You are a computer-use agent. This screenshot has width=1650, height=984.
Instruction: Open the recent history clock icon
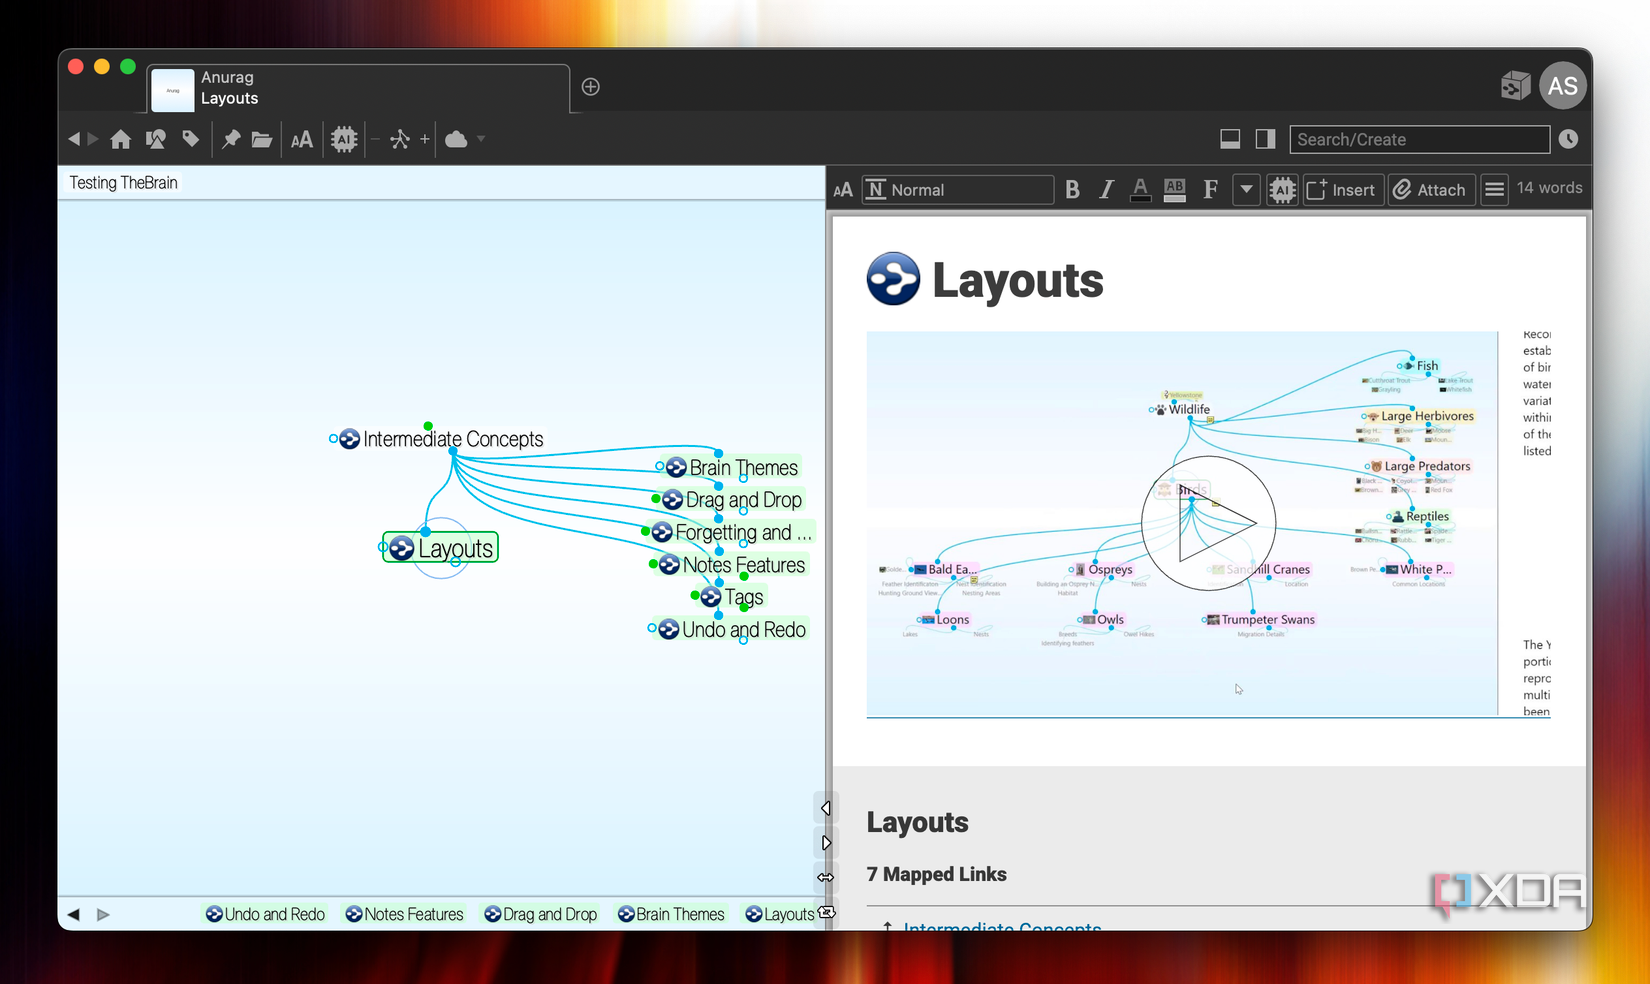coord(1568,139)
